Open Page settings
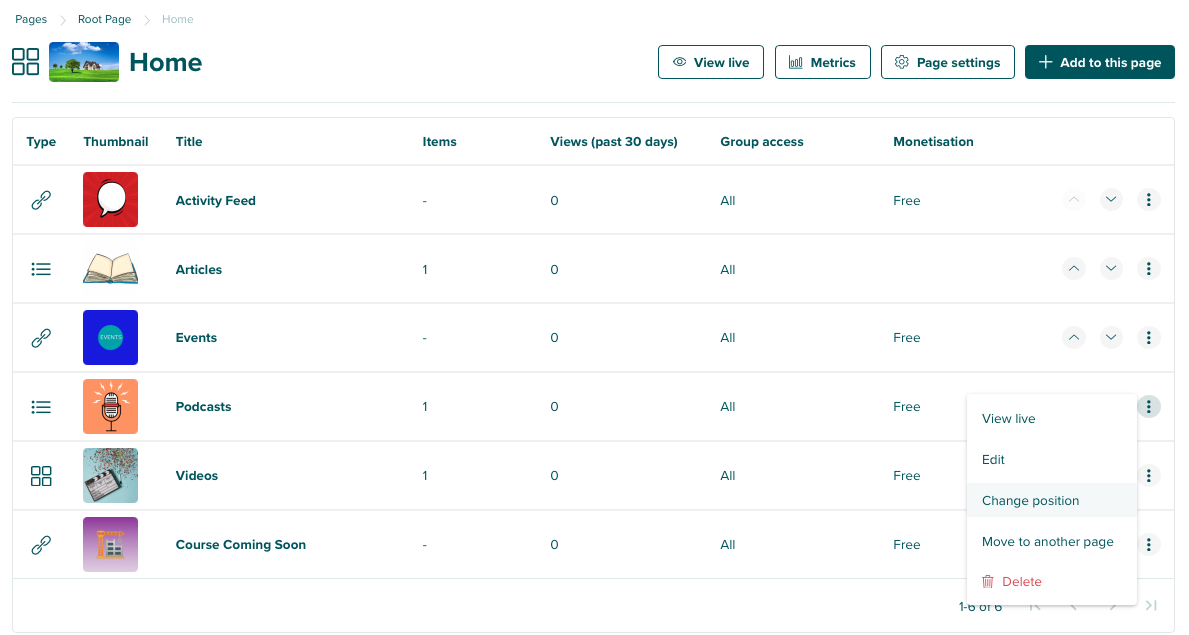Screen dimensions: 1189x635 pyautogui.click(x=947, y=62)
